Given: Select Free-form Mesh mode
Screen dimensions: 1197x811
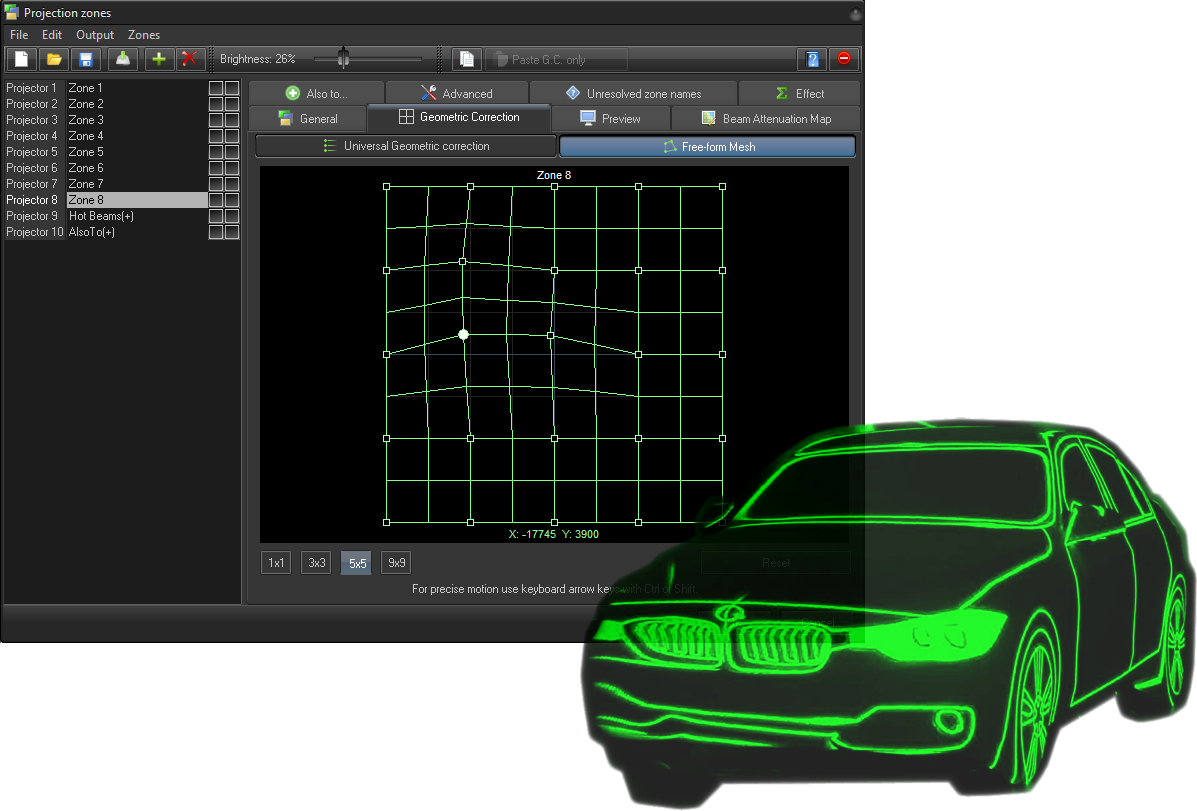Looking at the screenshot, I should click(708, 147).
